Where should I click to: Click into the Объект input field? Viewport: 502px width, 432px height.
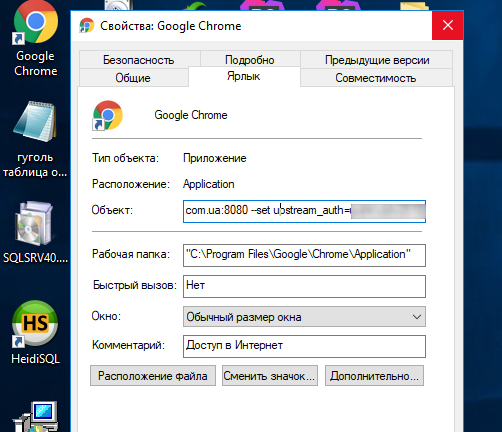point(304,211)
